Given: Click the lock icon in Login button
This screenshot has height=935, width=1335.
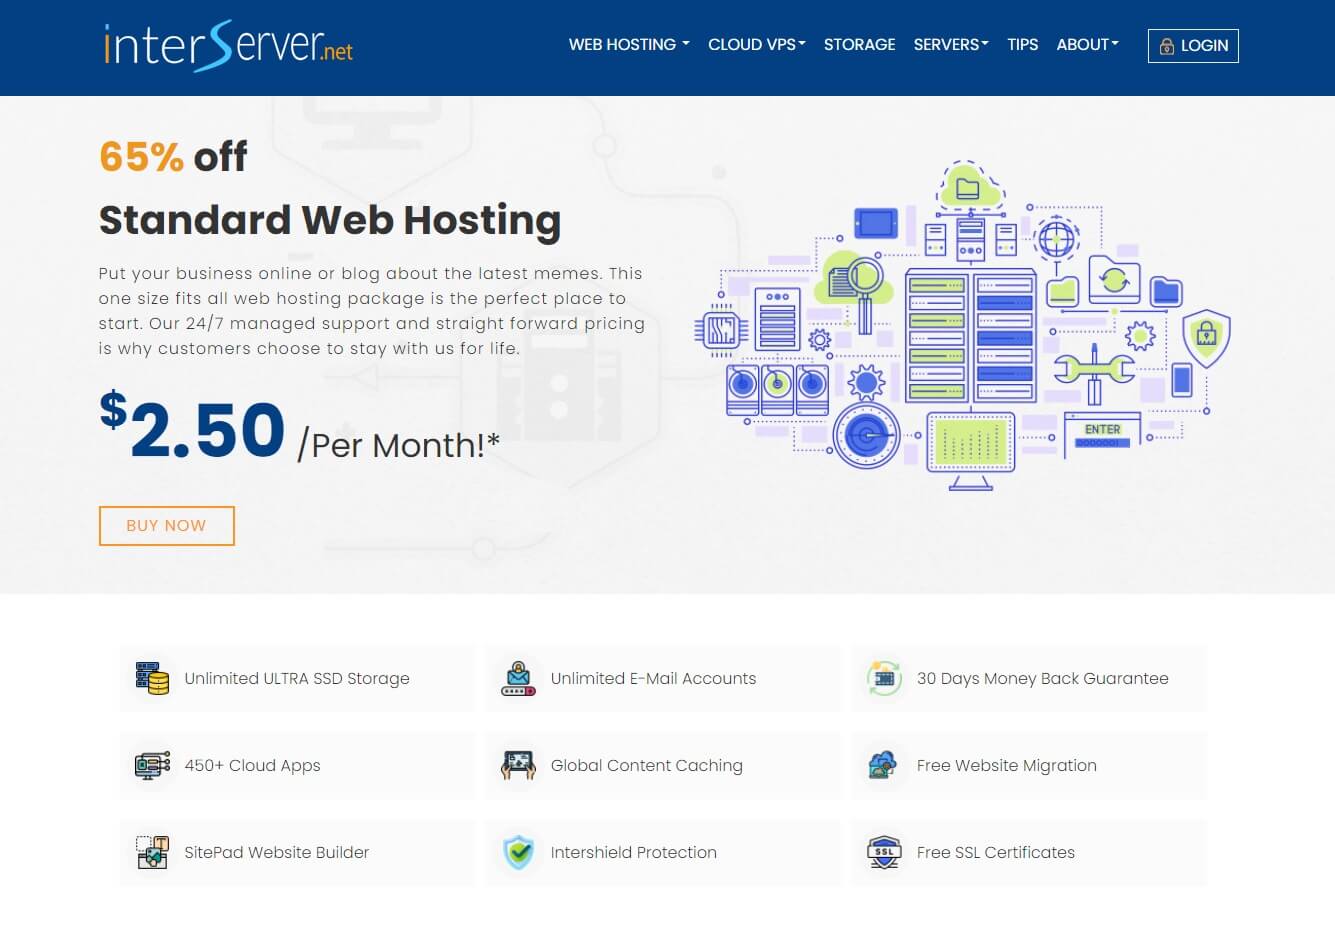Looking at the screenshot, I should coord(1166,46).
